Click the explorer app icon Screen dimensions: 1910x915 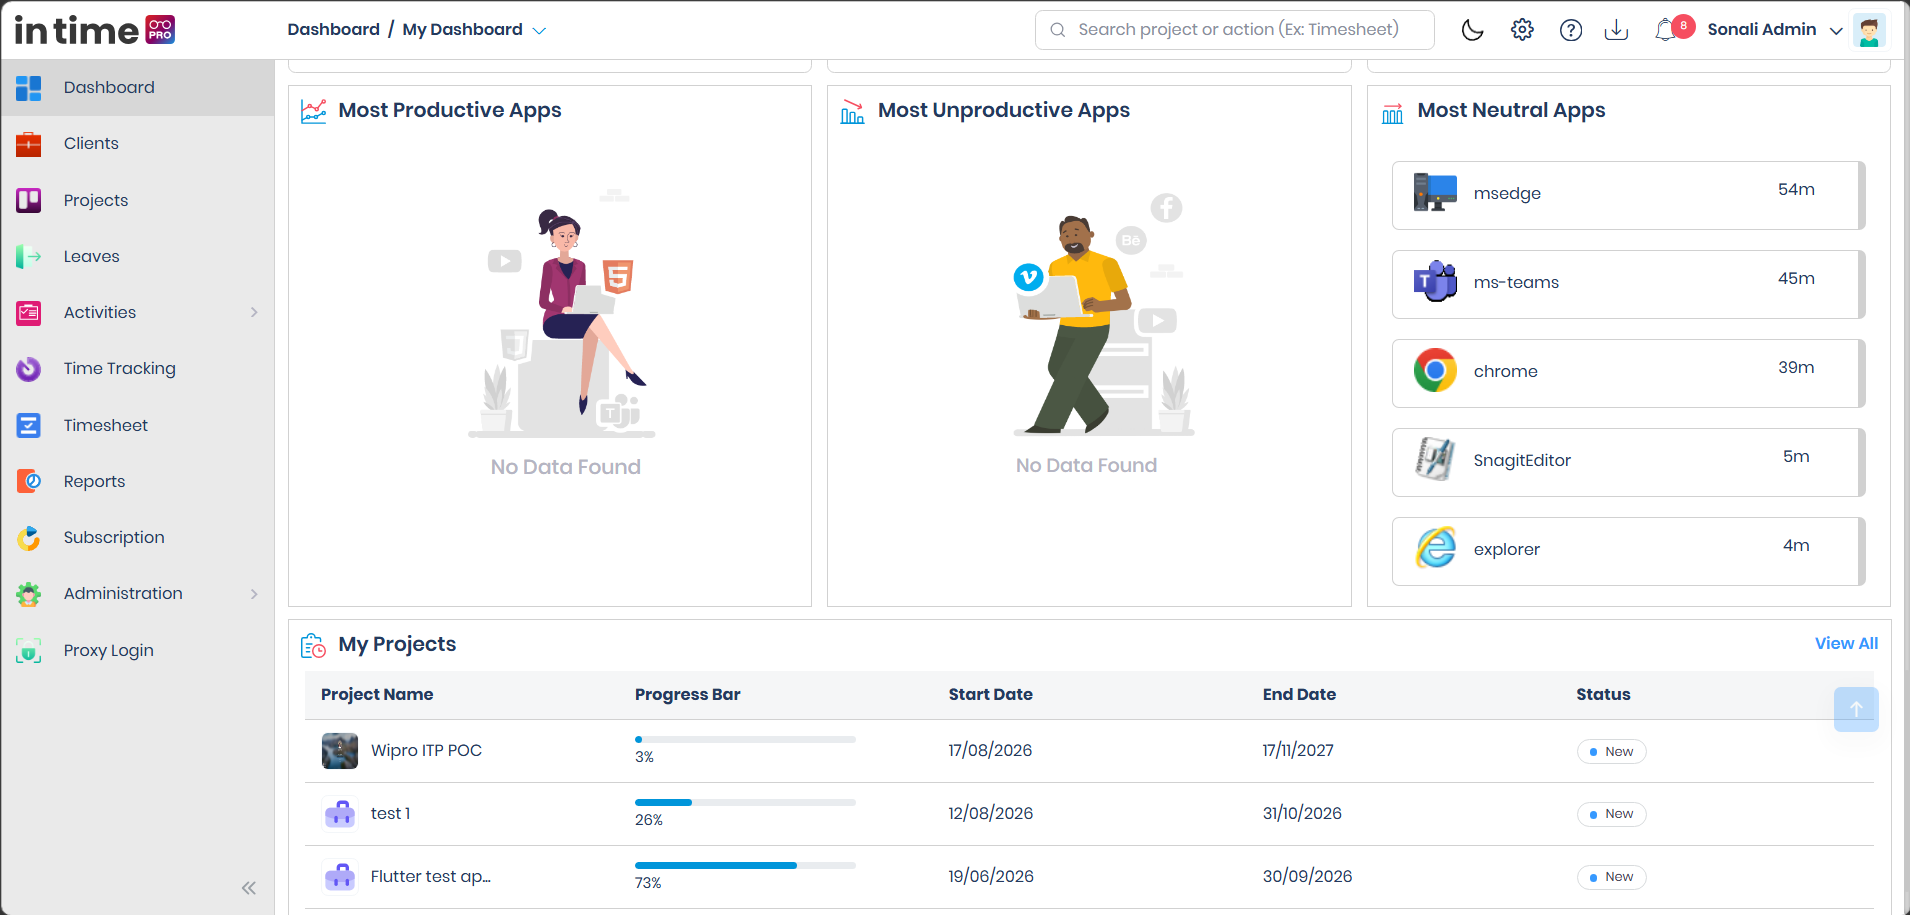(1435, 548)
